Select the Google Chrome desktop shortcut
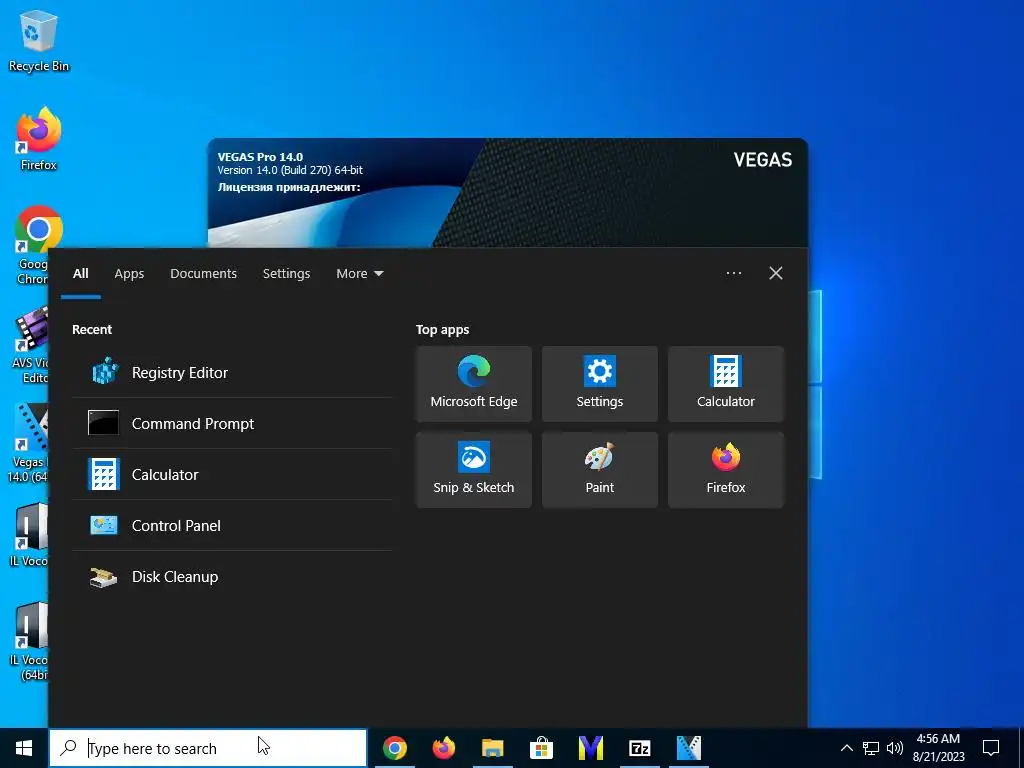 (34, 245)
